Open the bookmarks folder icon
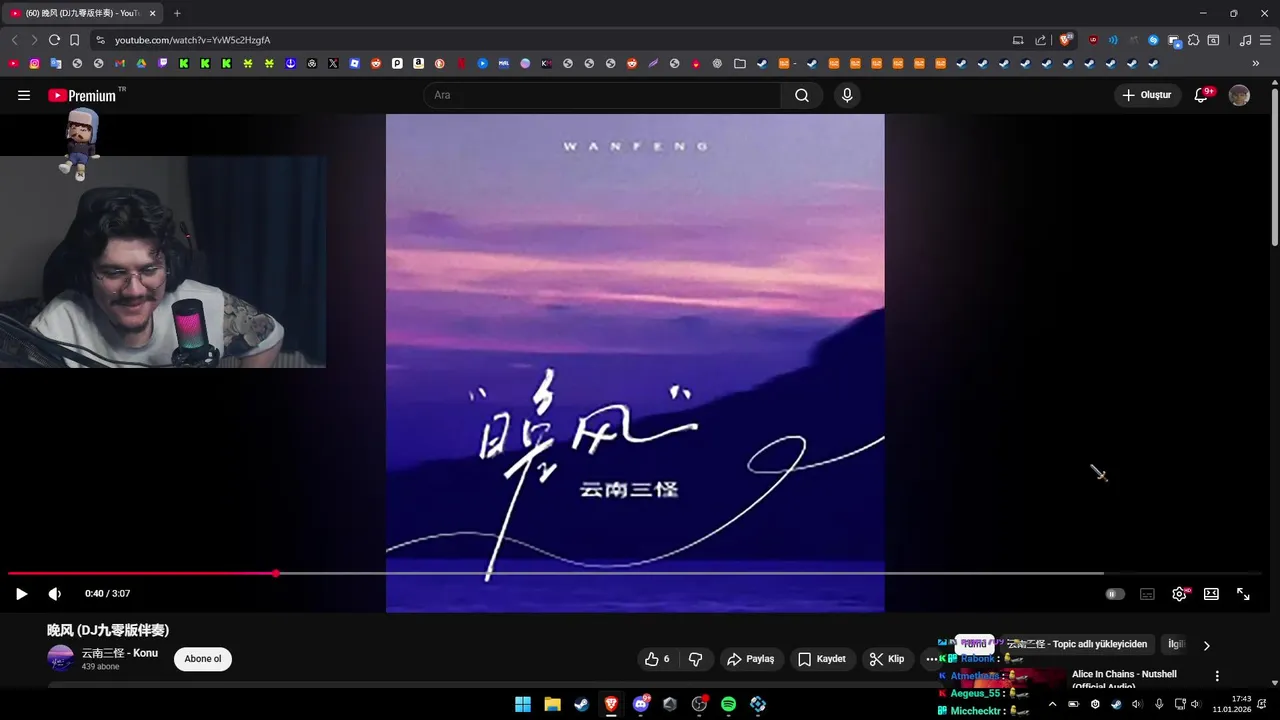Viewport: 1280px width, 720px height. click(x=740, y=63)
